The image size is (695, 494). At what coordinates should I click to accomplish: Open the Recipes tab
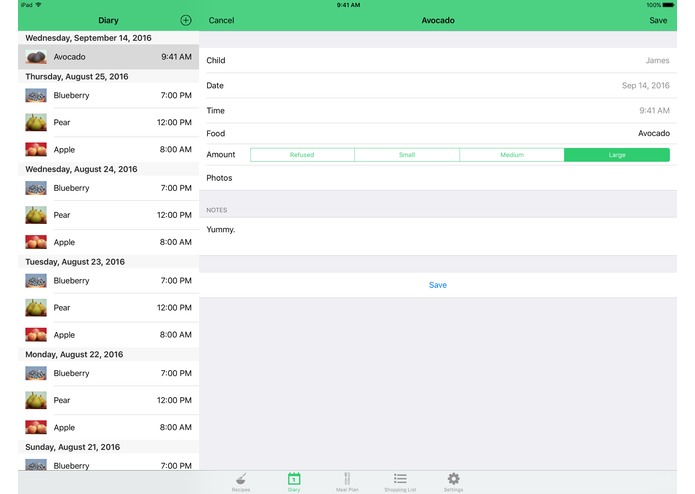pyautogui.click(x=241, y=482)
